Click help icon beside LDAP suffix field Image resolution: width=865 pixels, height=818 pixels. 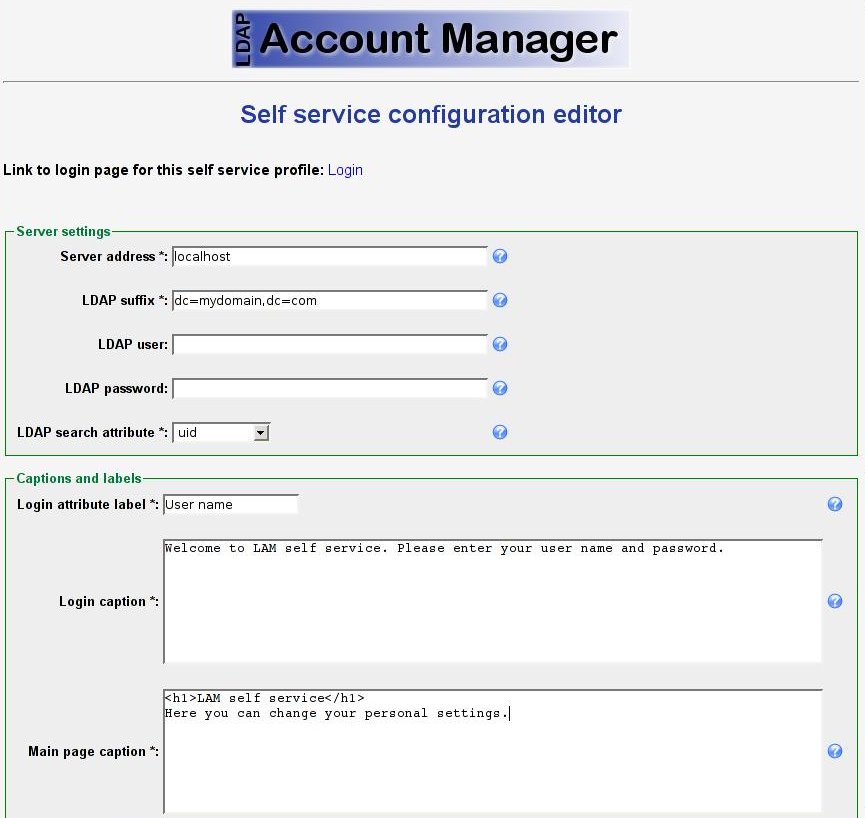coord(500,301)
